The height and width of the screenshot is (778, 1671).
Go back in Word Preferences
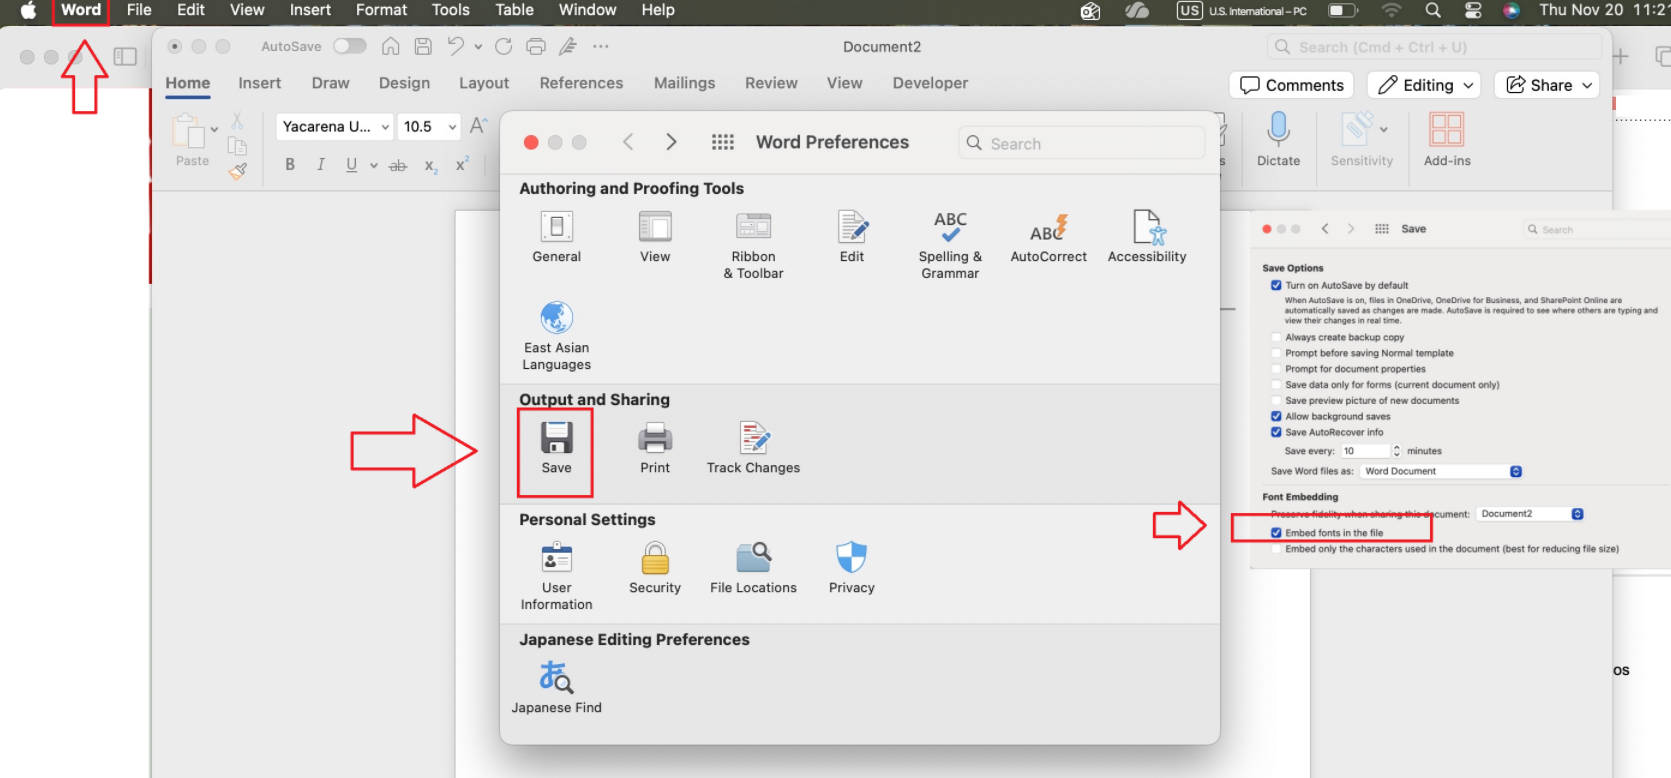(x=628, y=142)
